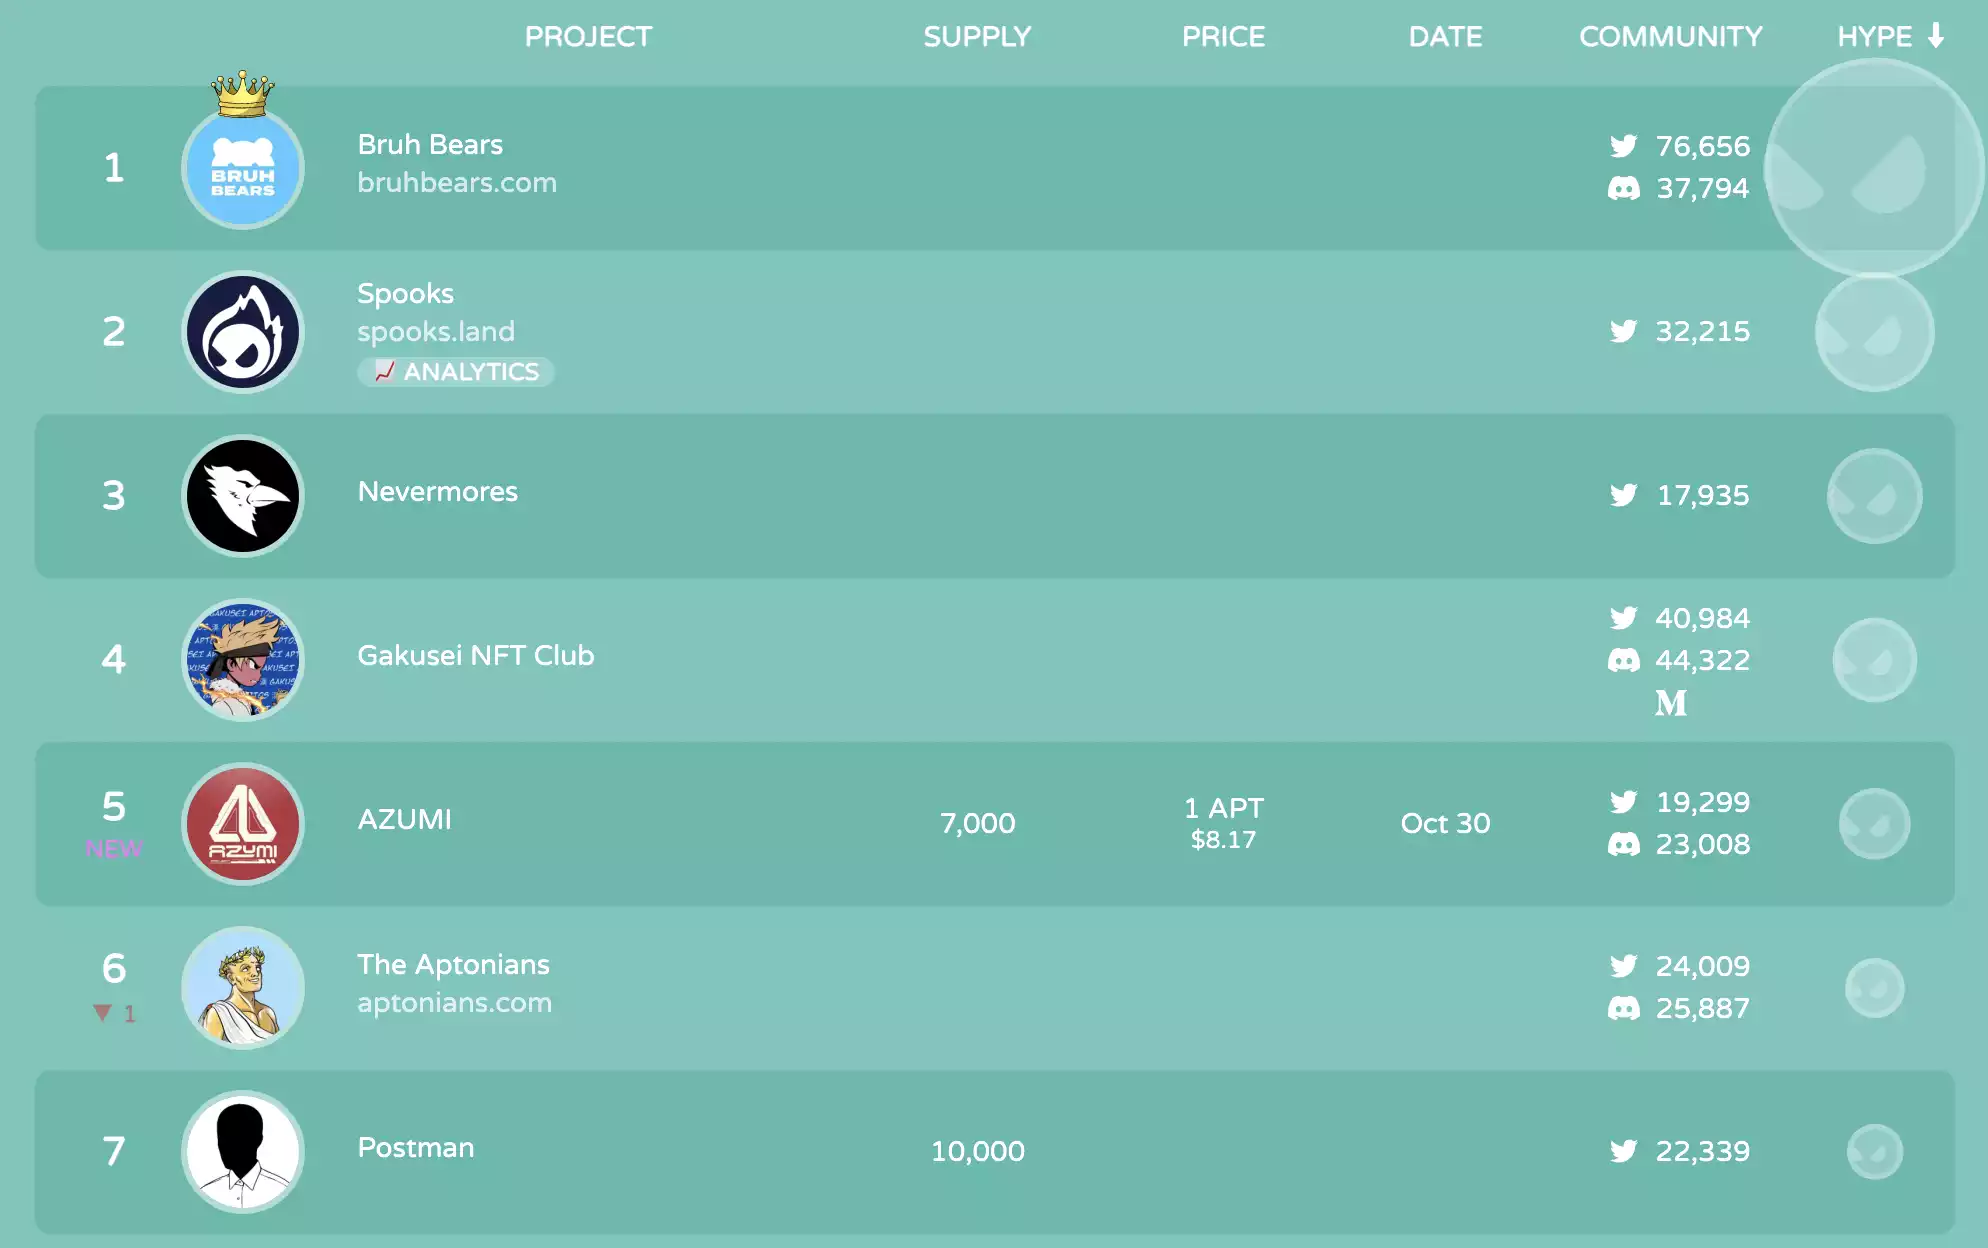
Task: Open the Spooks Twitter bird icon
Action: (1623, 331)
